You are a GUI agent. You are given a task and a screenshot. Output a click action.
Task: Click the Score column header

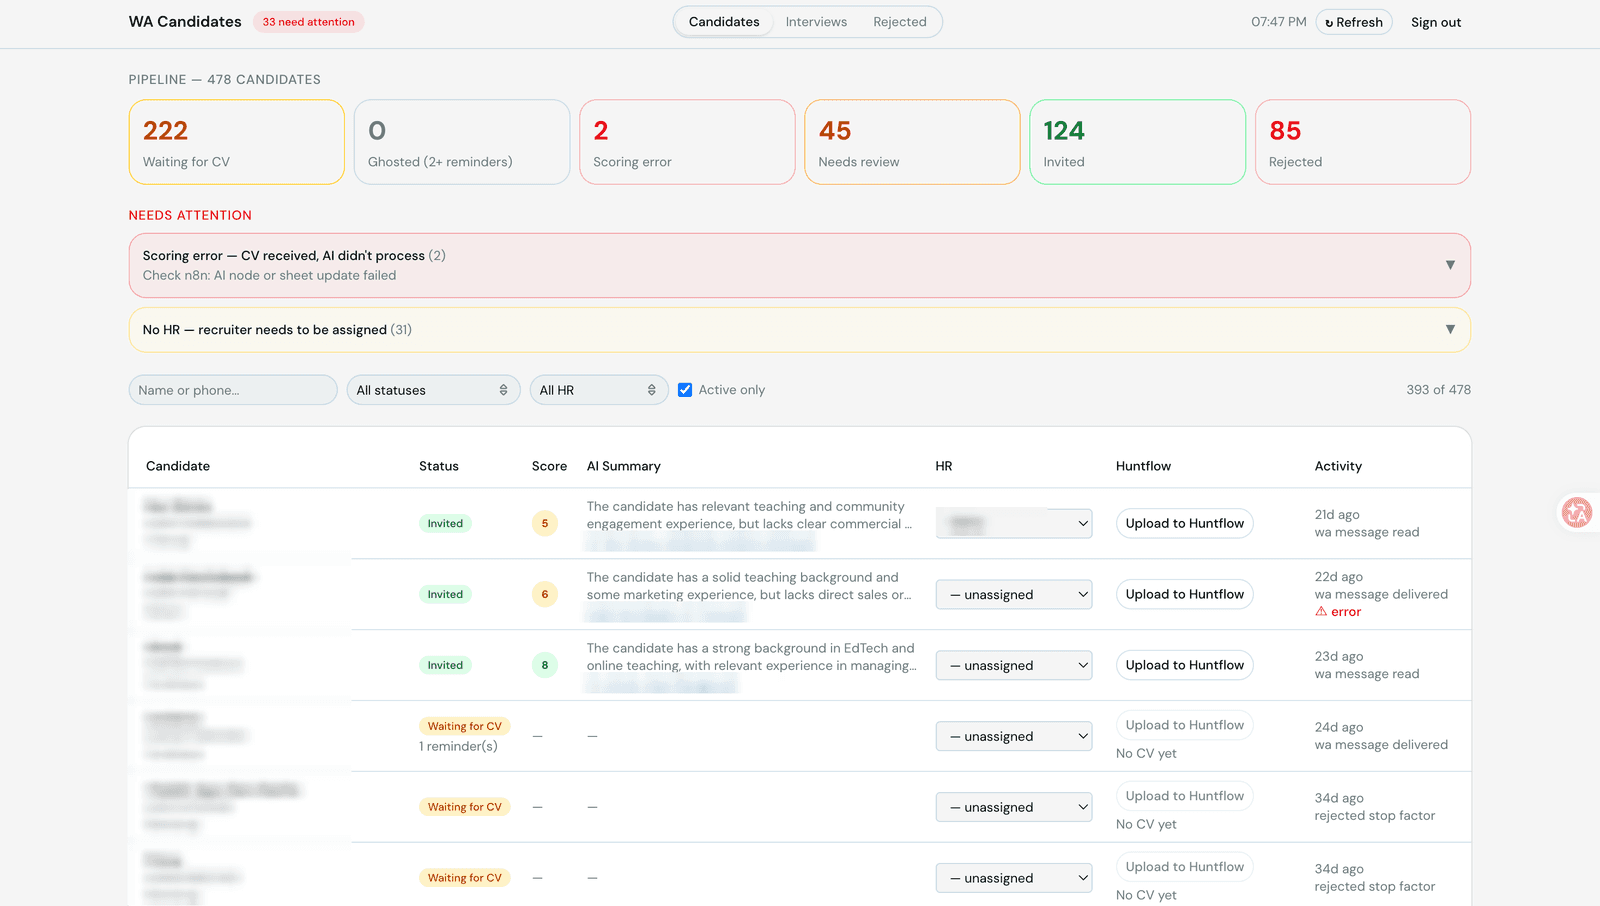[x=549, y=466]
